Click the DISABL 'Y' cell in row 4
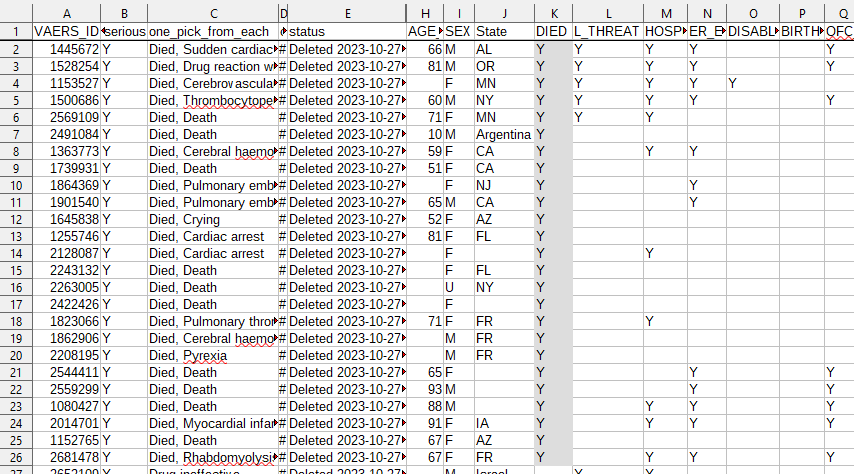The image size is (854, 474). click(753, 83)
